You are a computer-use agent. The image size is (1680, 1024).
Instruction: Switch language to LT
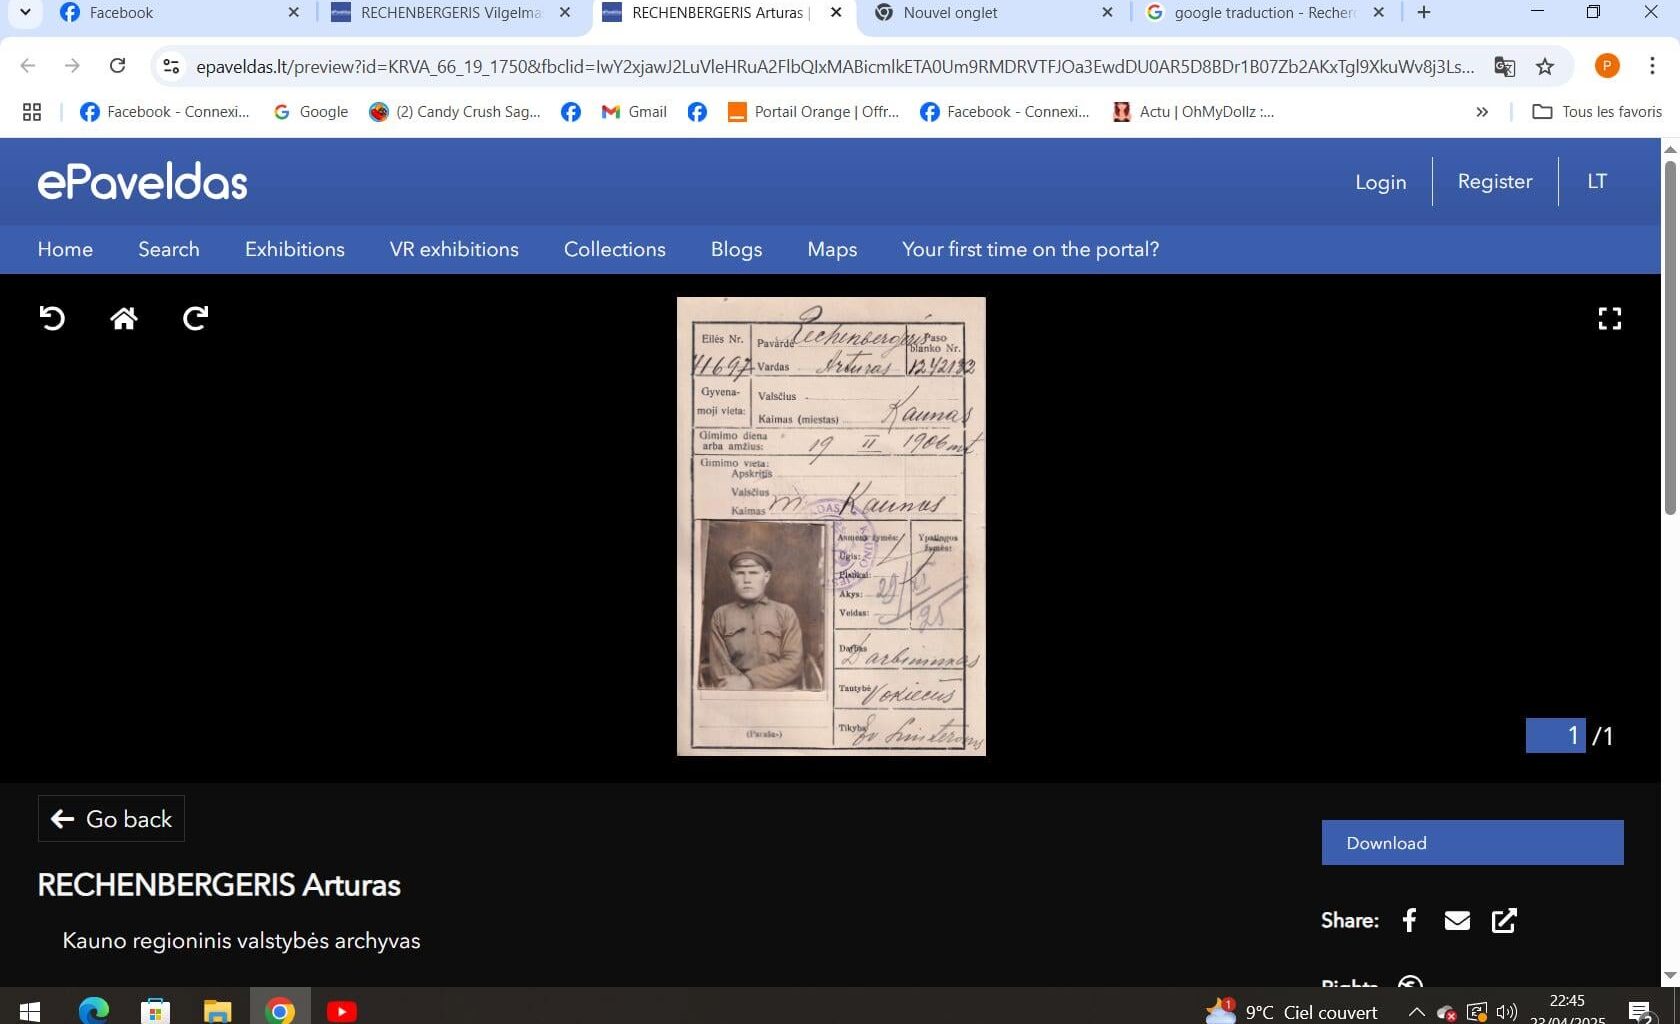[1596, 181]
